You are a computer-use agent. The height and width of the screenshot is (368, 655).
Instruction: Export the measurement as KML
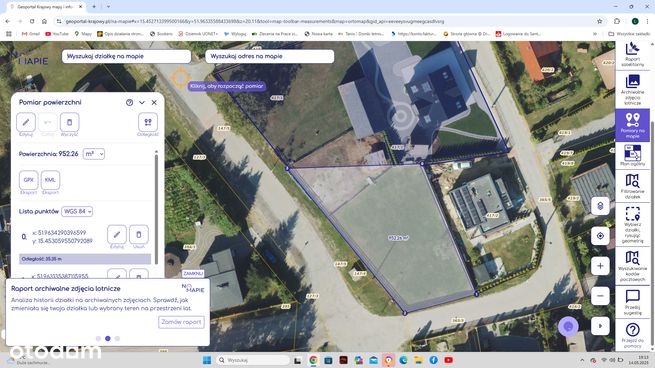coord(50,180)
